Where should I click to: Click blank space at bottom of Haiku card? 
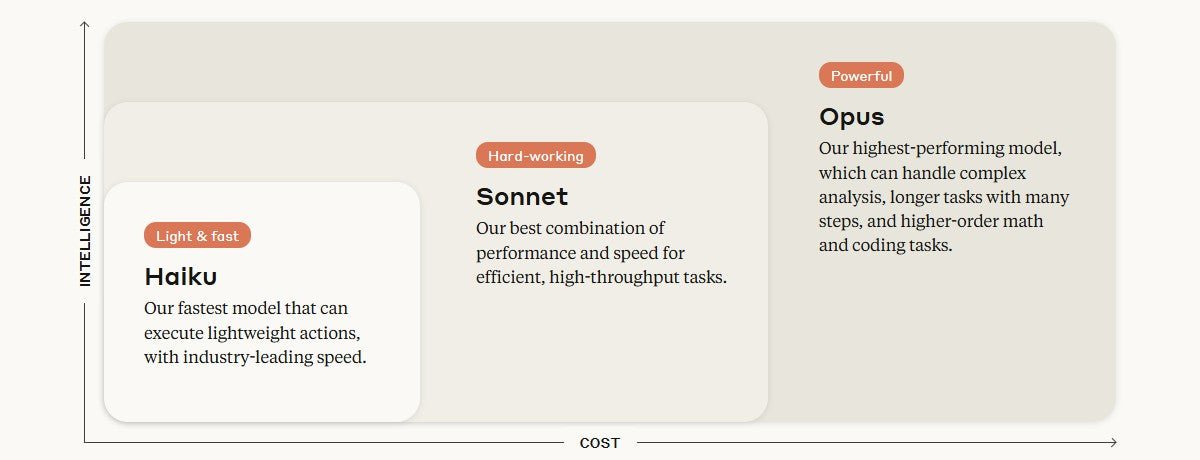(260, 396)
